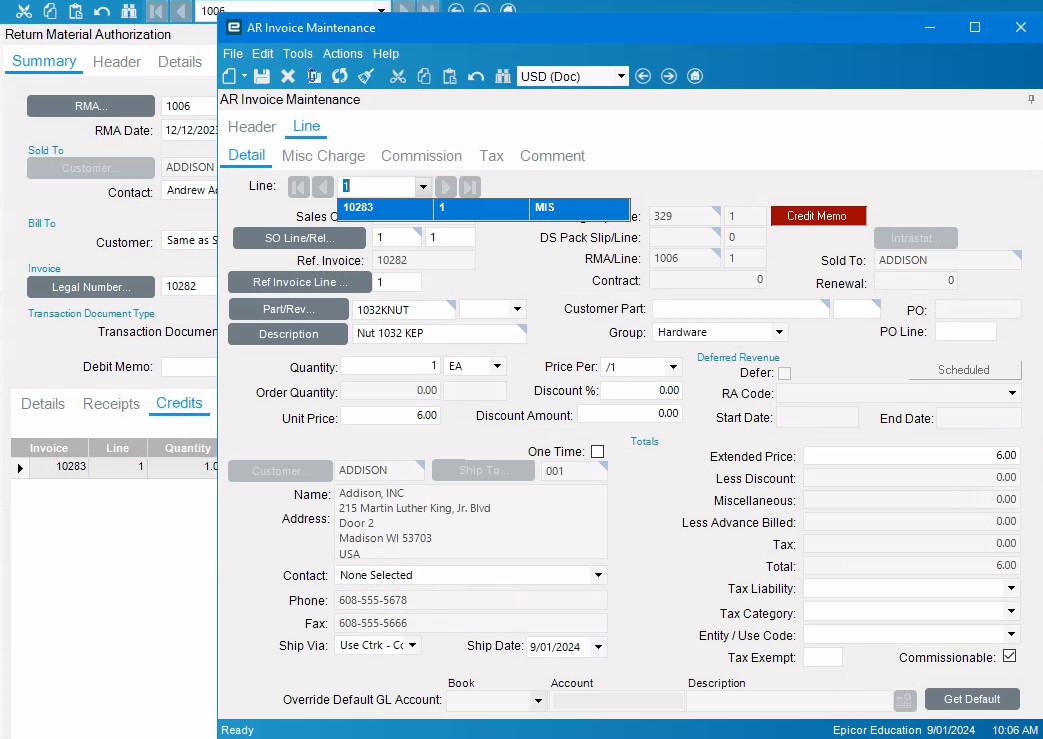Click the Cut scissors icon in AR Invoice toolbar
1043x739 pixels.
(x=398, y=76)
